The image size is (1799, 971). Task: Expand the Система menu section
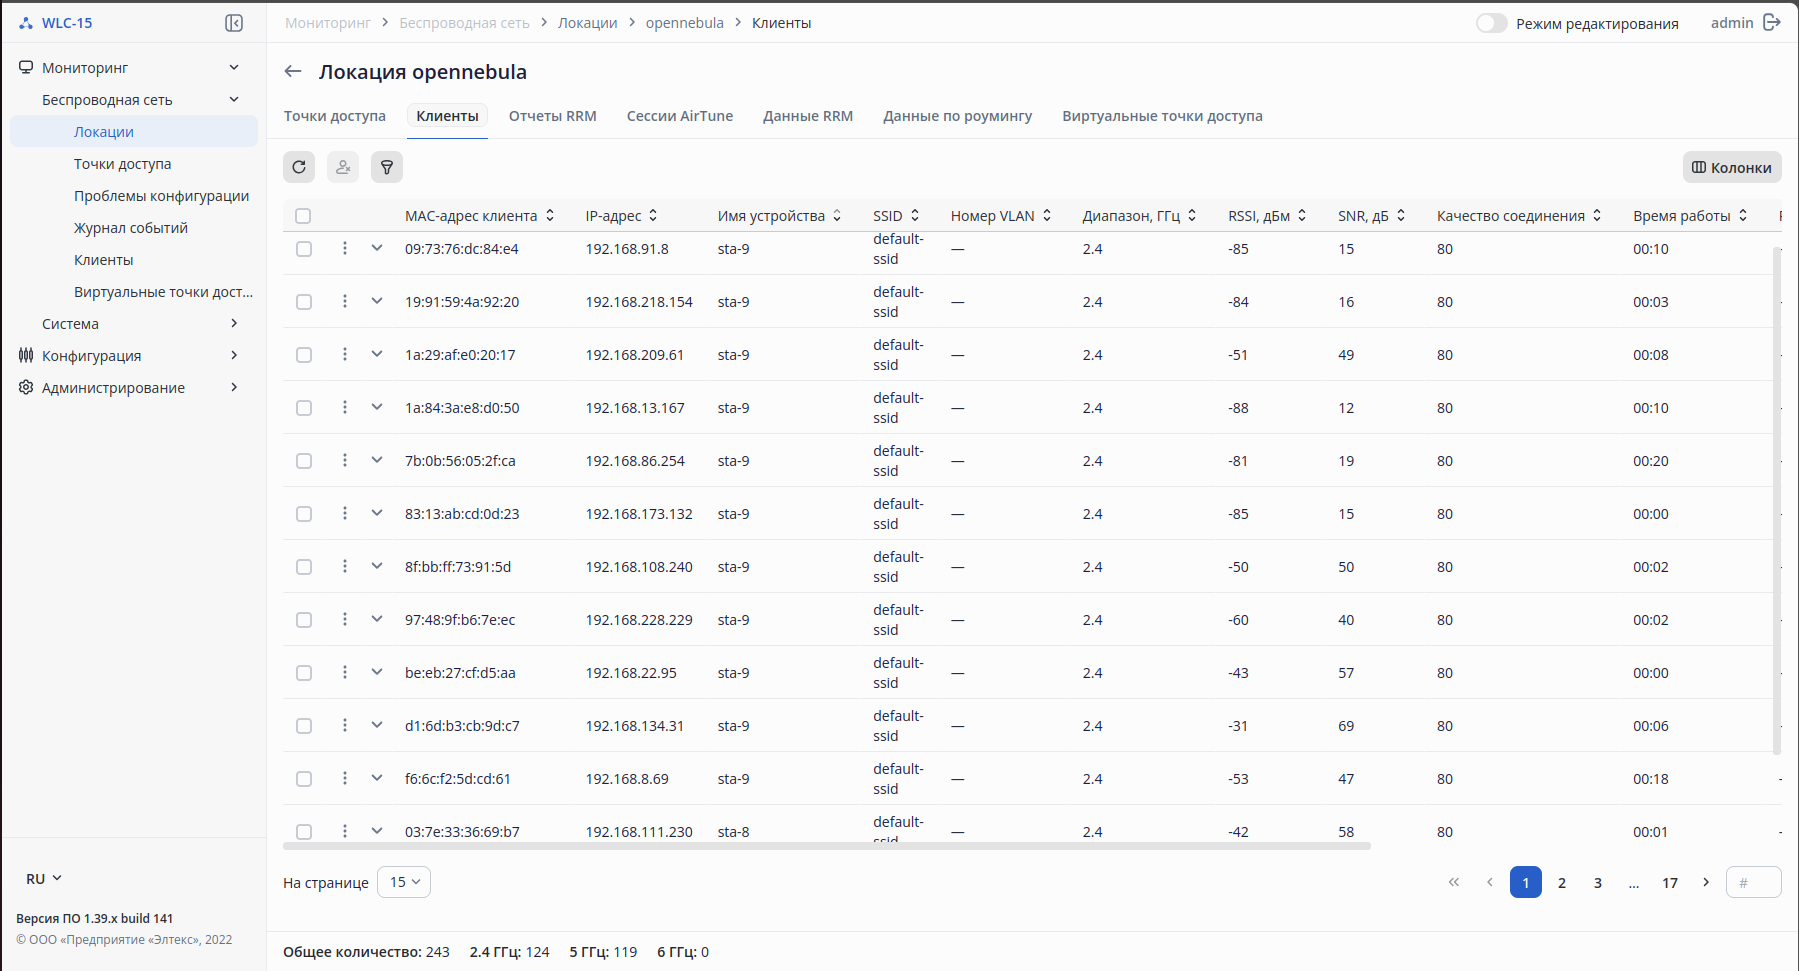(234, 323)
